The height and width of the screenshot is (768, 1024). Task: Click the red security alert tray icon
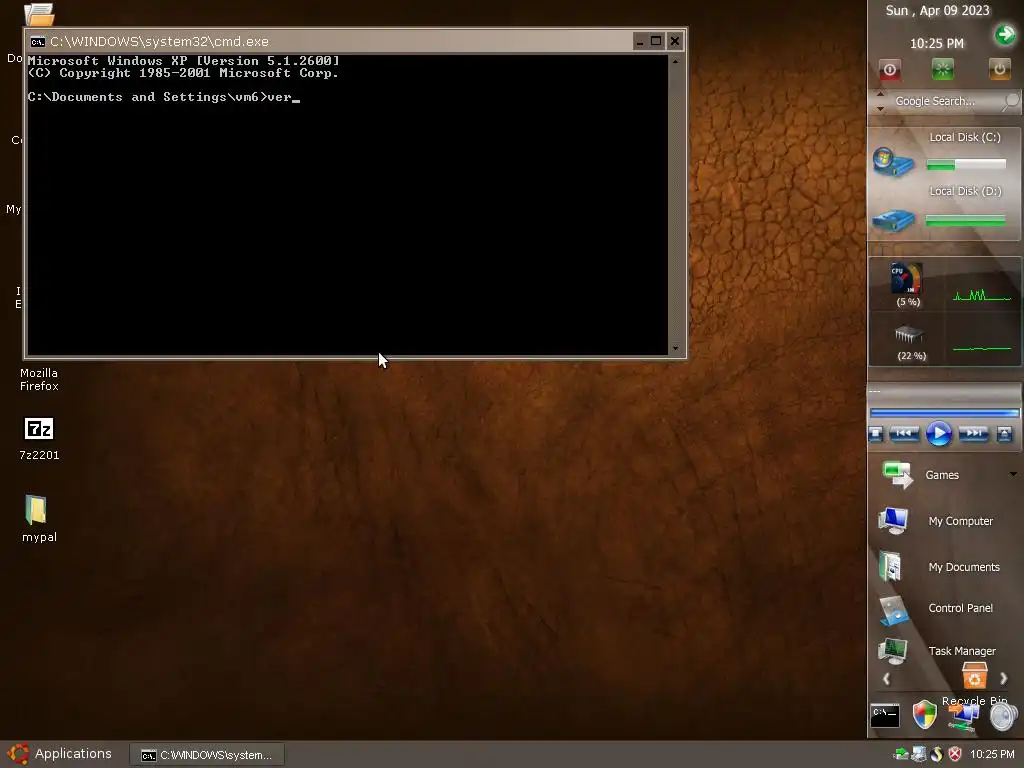pos(955,754)
